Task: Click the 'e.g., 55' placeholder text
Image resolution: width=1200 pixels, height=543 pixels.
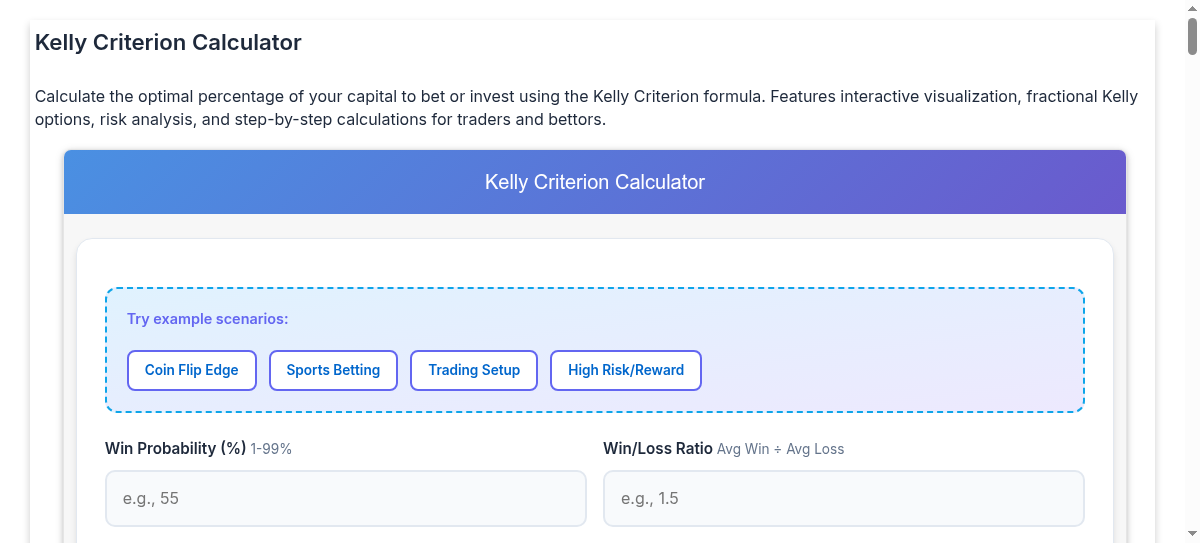Action: (150, 498)
